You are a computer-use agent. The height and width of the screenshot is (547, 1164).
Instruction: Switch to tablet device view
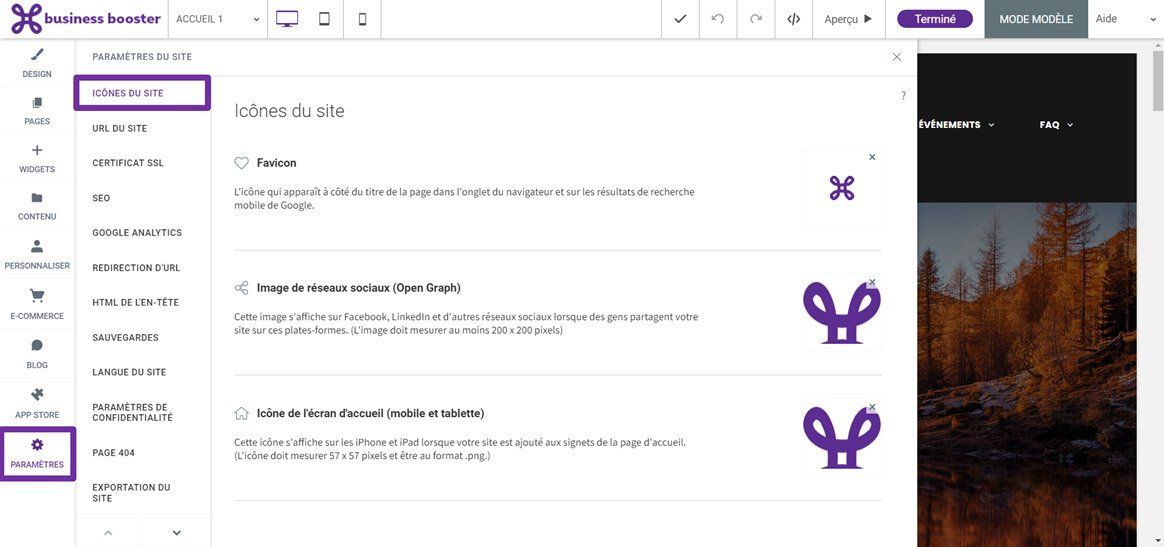pos(324,19)
